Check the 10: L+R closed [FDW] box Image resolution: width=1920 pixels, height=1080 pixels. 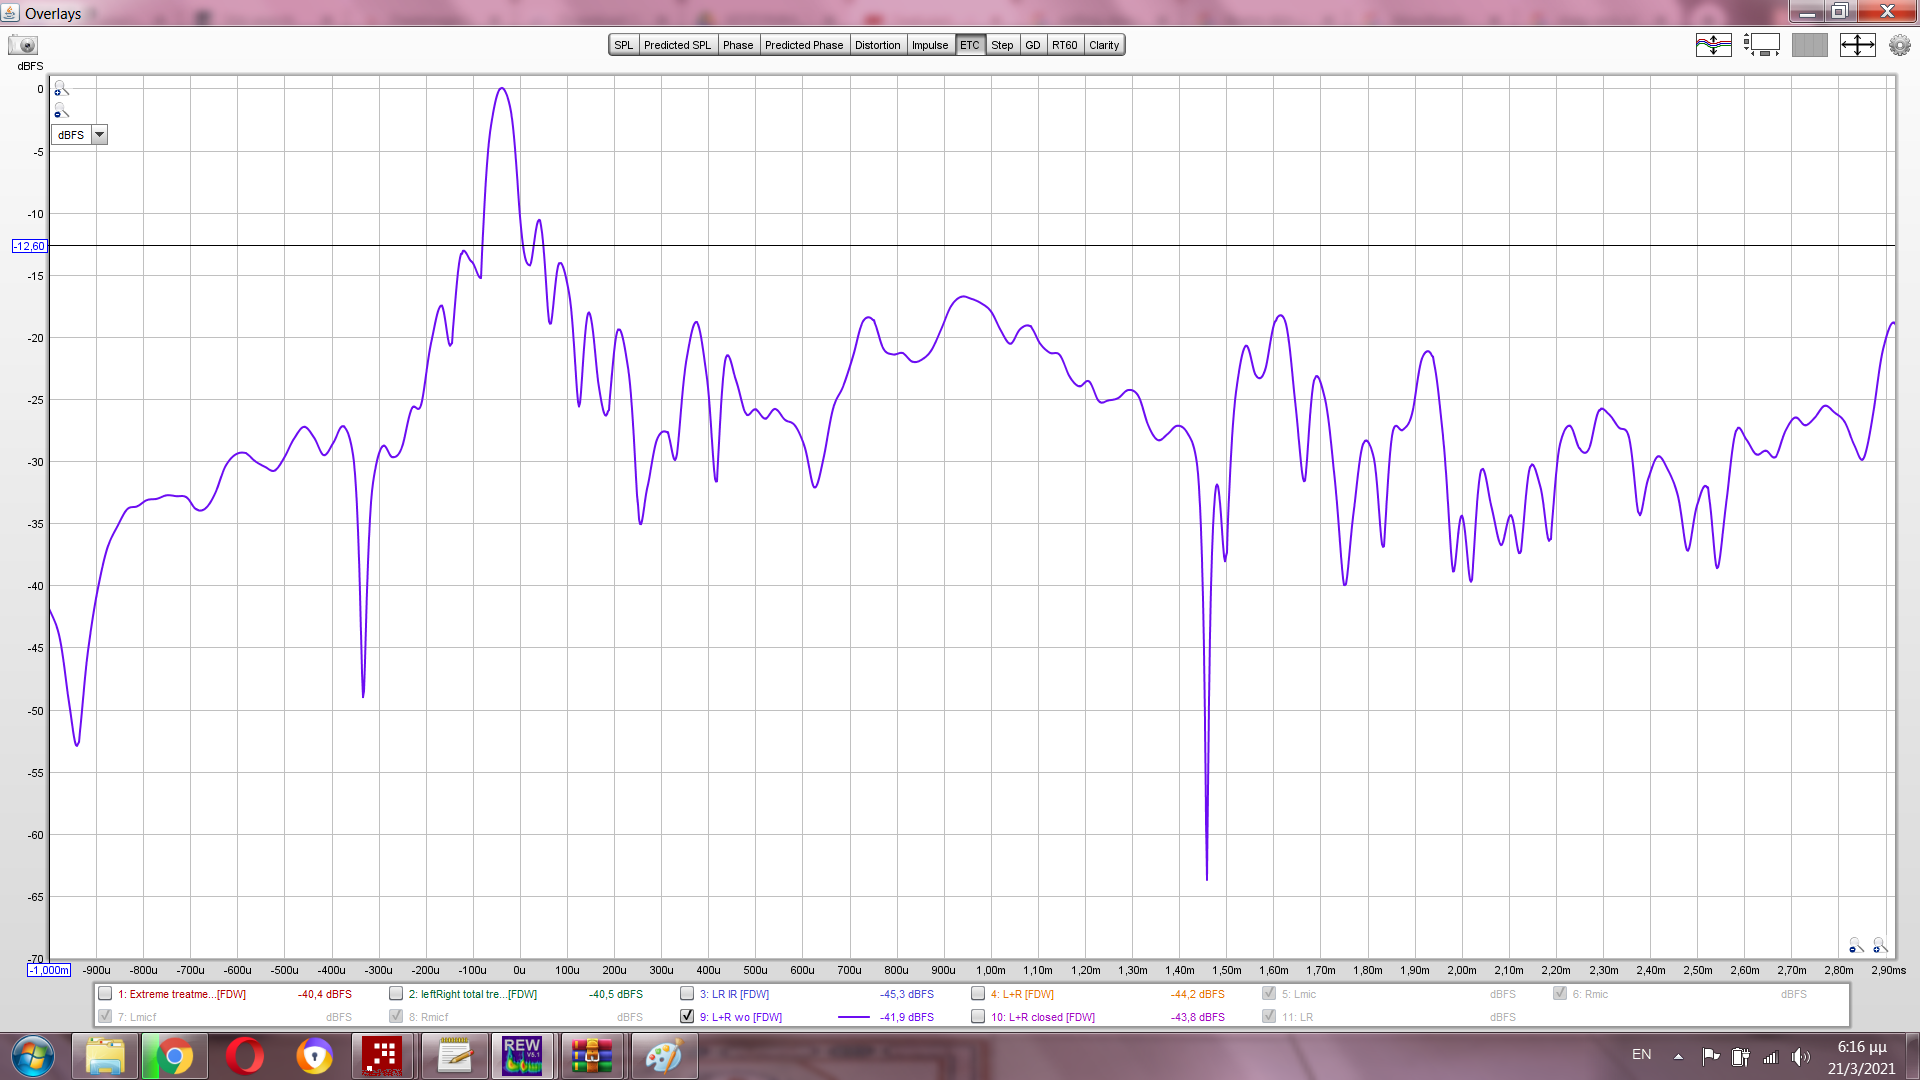click(978, 1016)
